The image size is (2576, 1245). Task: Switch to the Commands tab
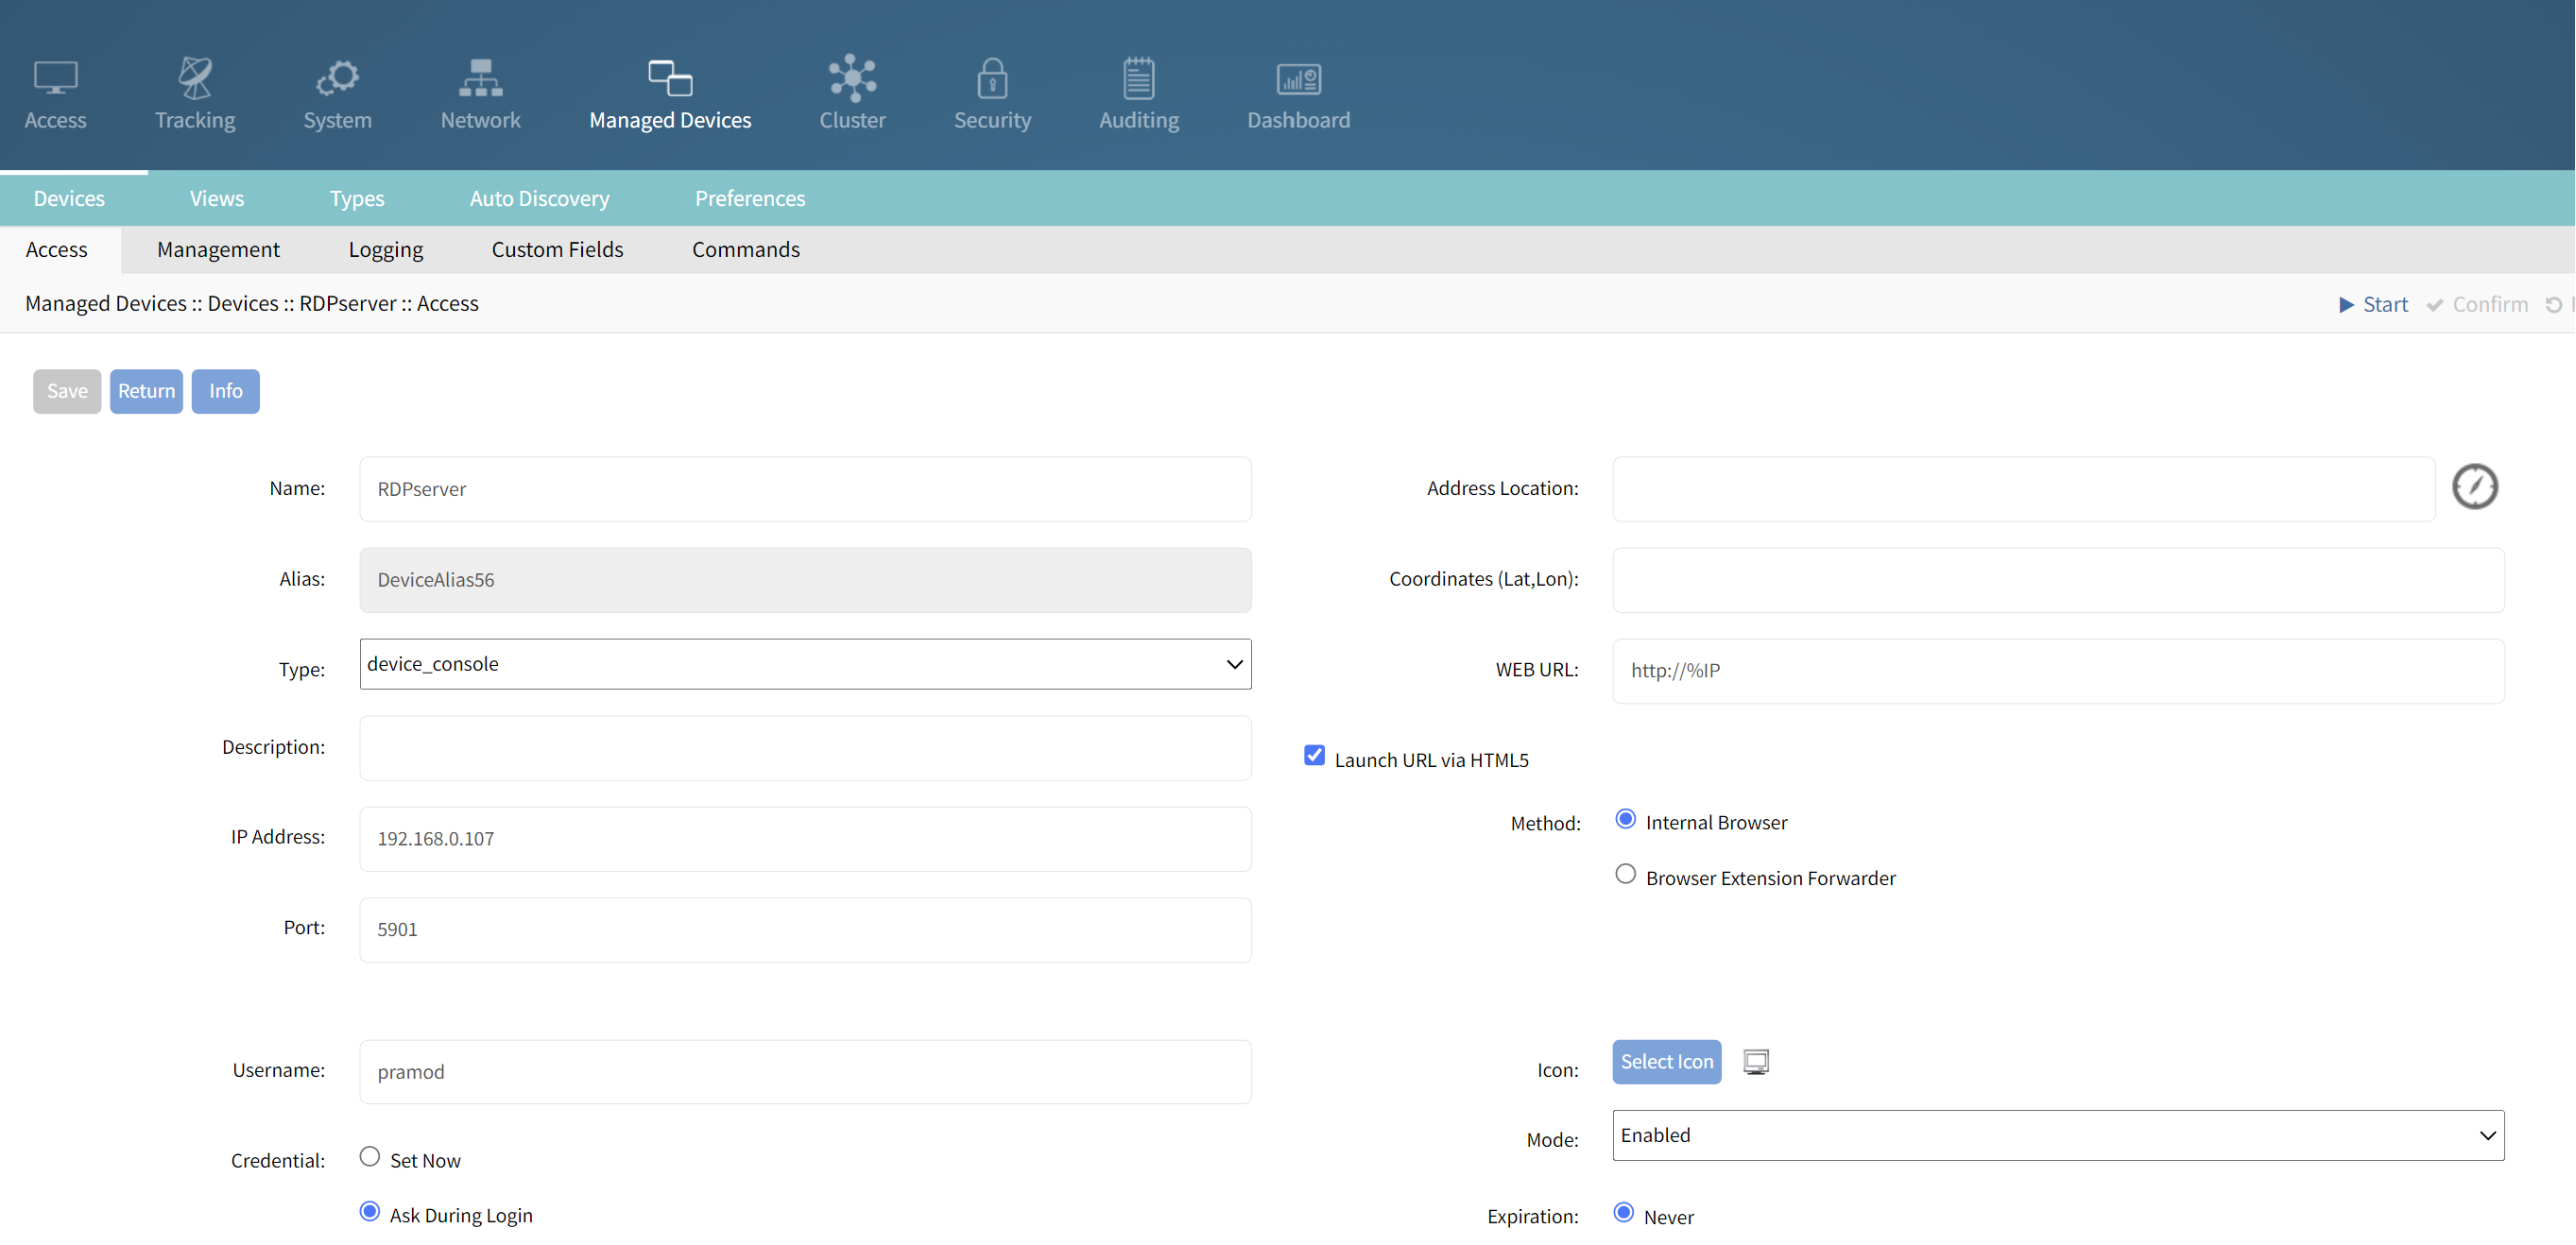(746, 249)
